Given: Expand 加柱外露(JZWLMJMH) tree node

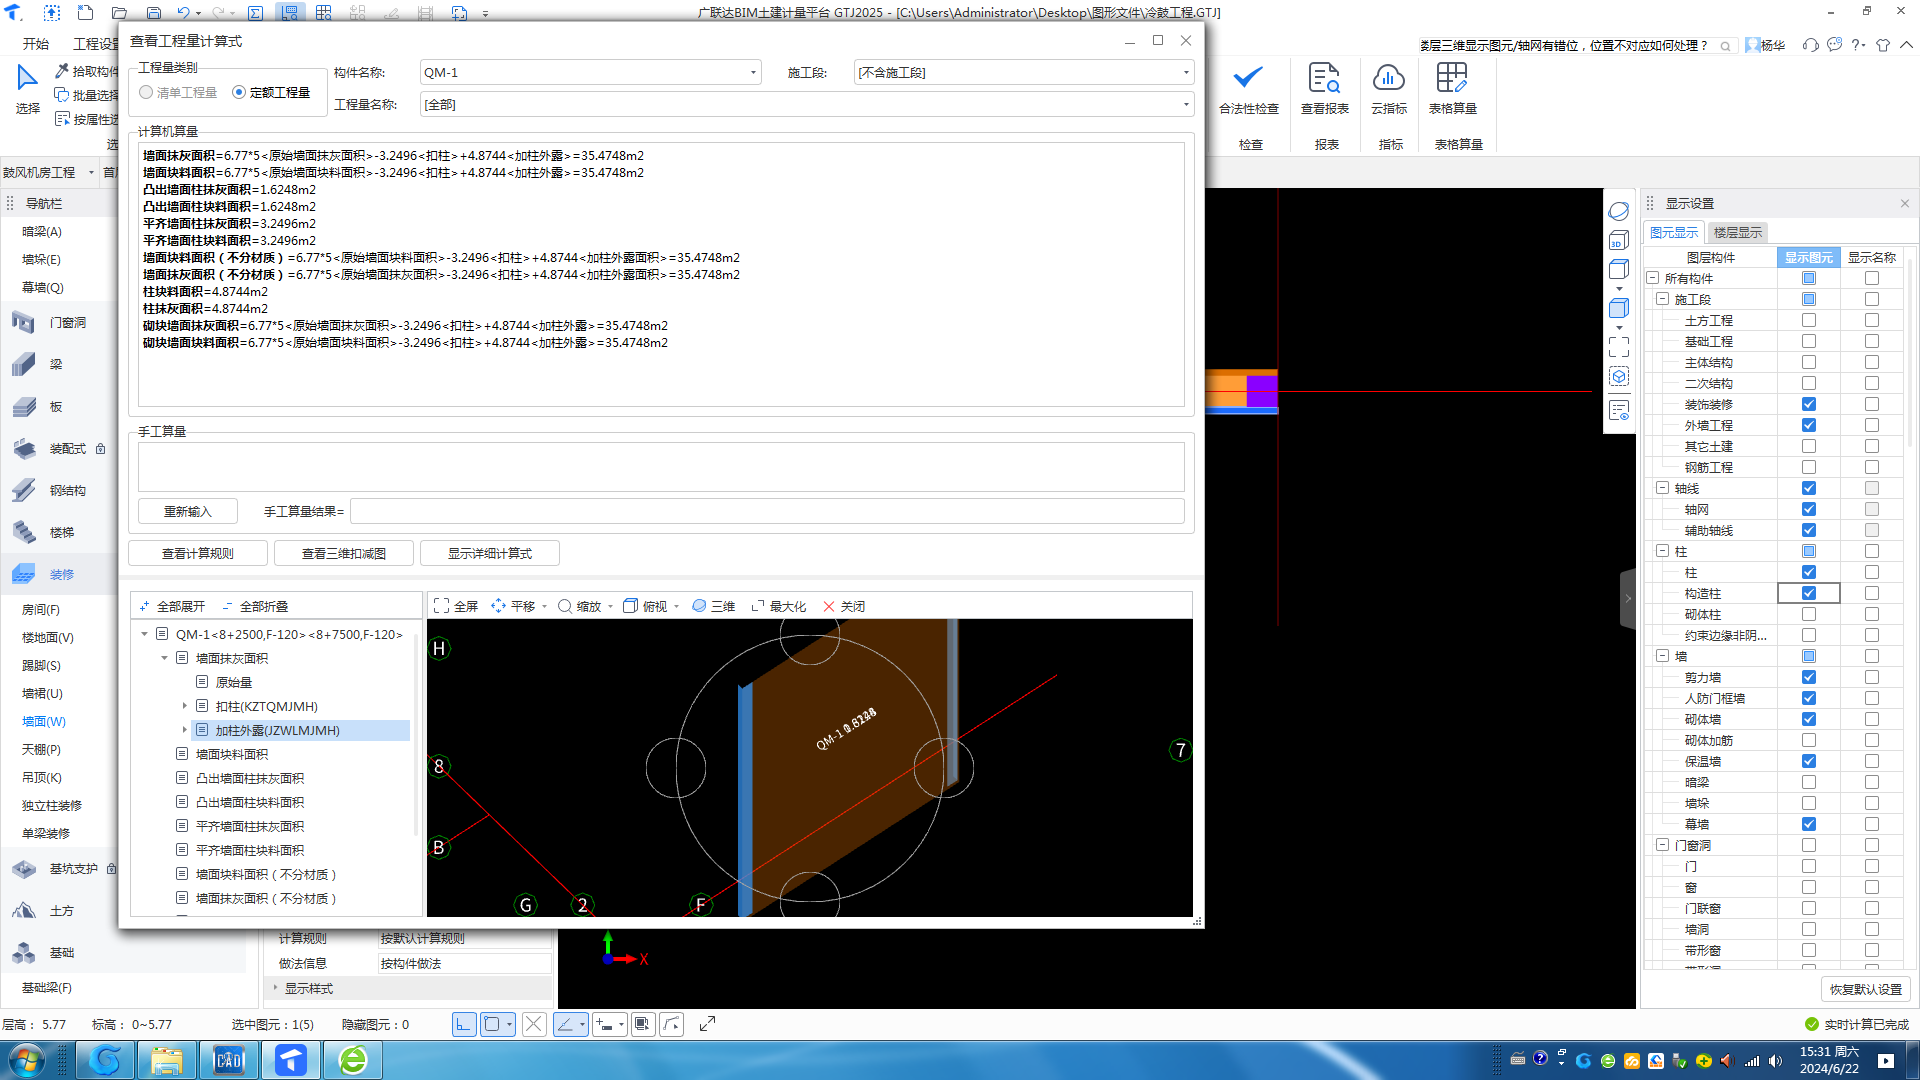Looking at the screenshot, I should click(x=184, y=730).
